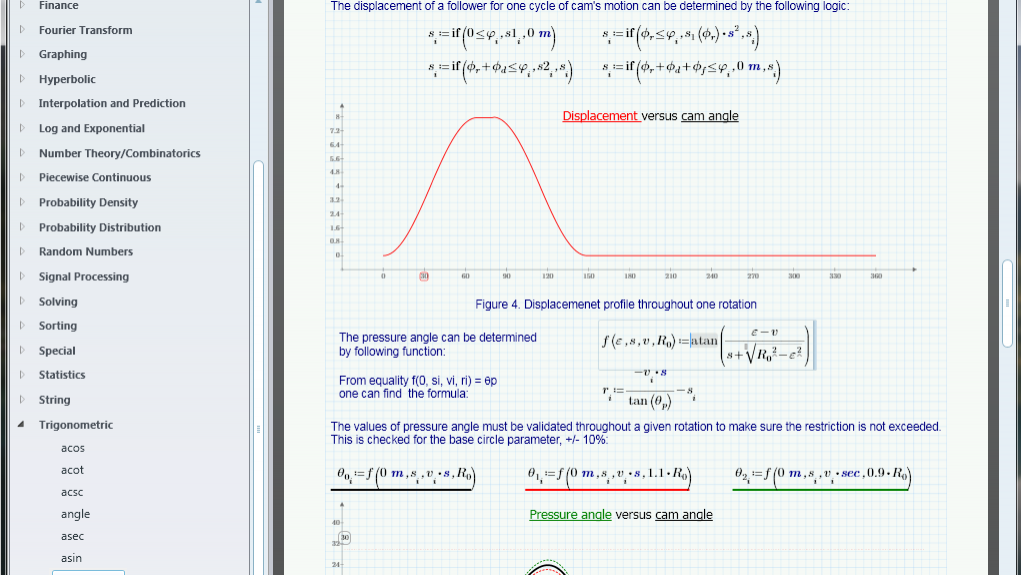Image resolution: width=1021 pixels, height=575 pixels.
Task: Insert the angle function from list
Action: pos(75,514)
